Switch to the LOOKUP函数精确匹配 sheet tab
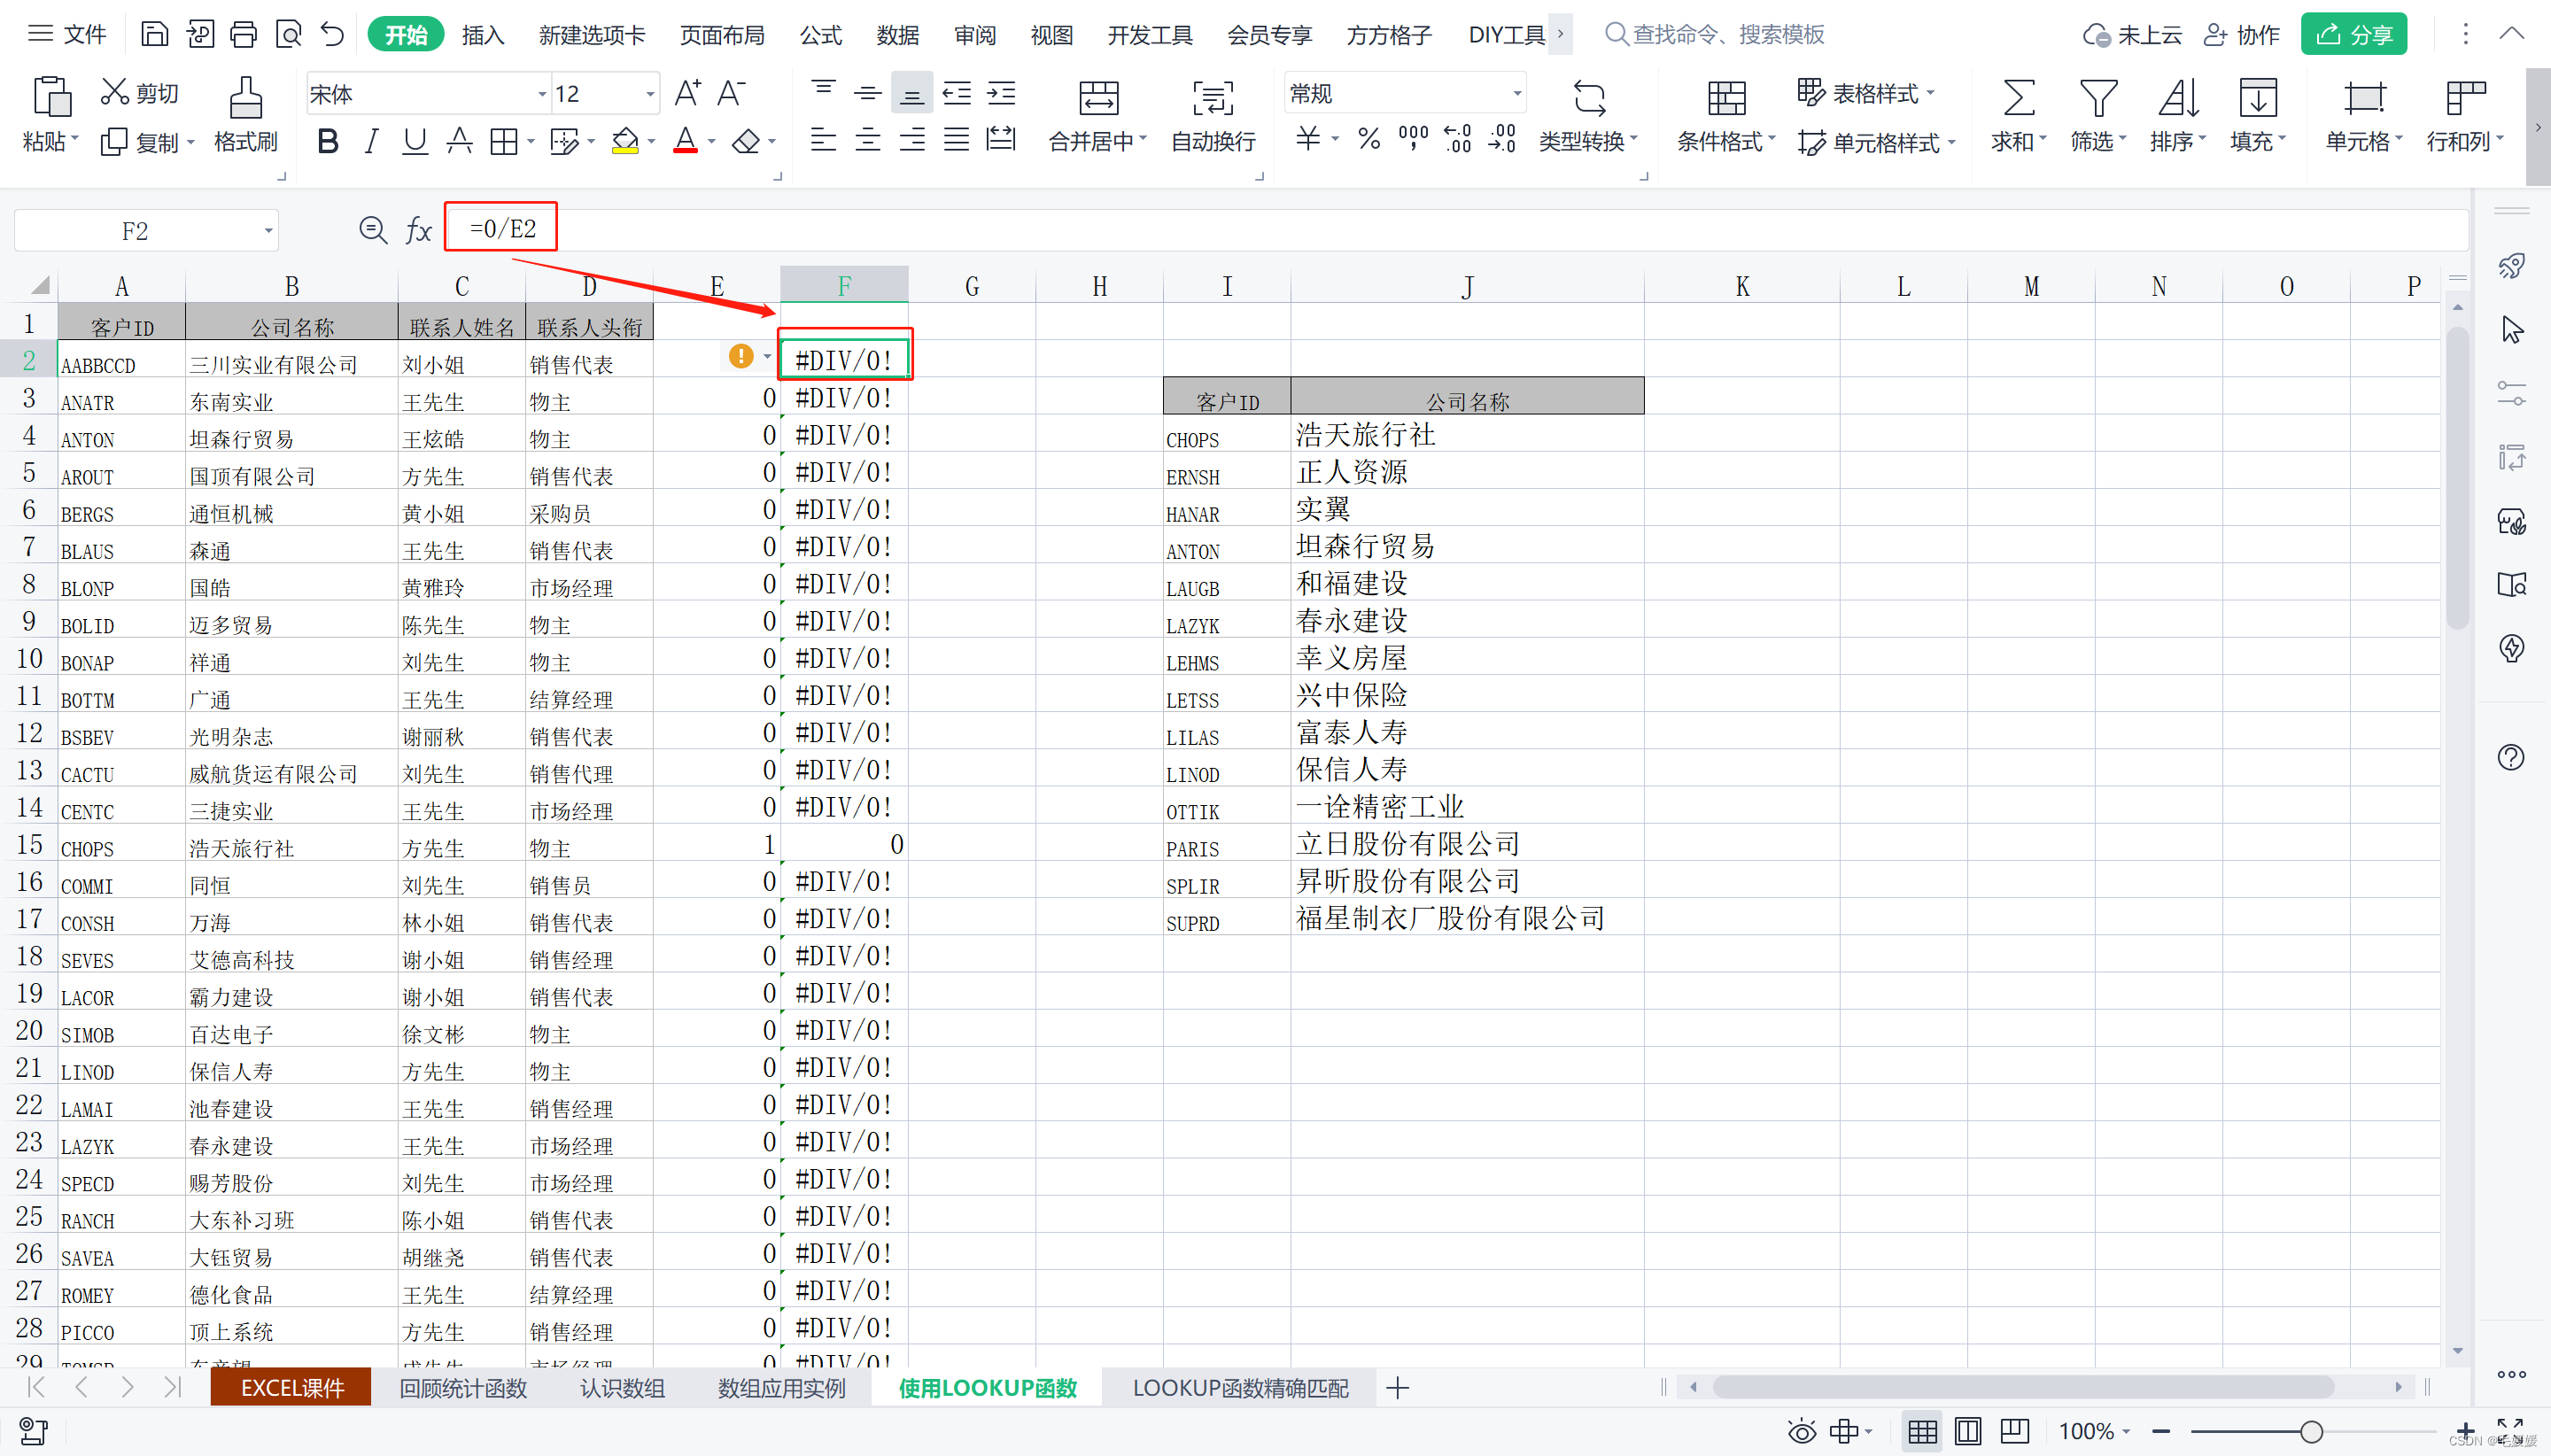Screen dimensions: 2551x1456 coord(1240,1388)
